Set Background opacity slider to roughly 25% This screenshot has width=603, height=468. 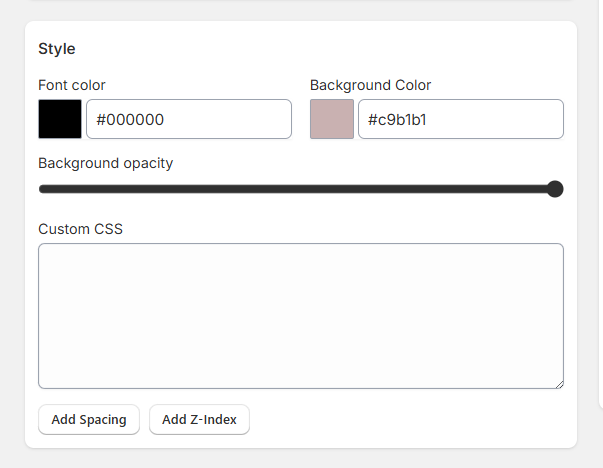pyautogui.click(x=171, y=189)
